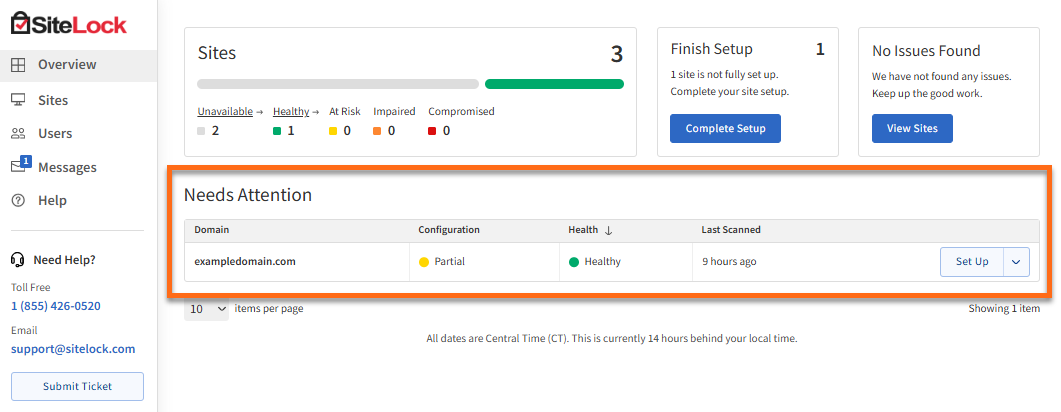The height and width of the screenshot is (412, 1061).
Task: Click the green healthy sites progress bar
Action: pos(554,84)
